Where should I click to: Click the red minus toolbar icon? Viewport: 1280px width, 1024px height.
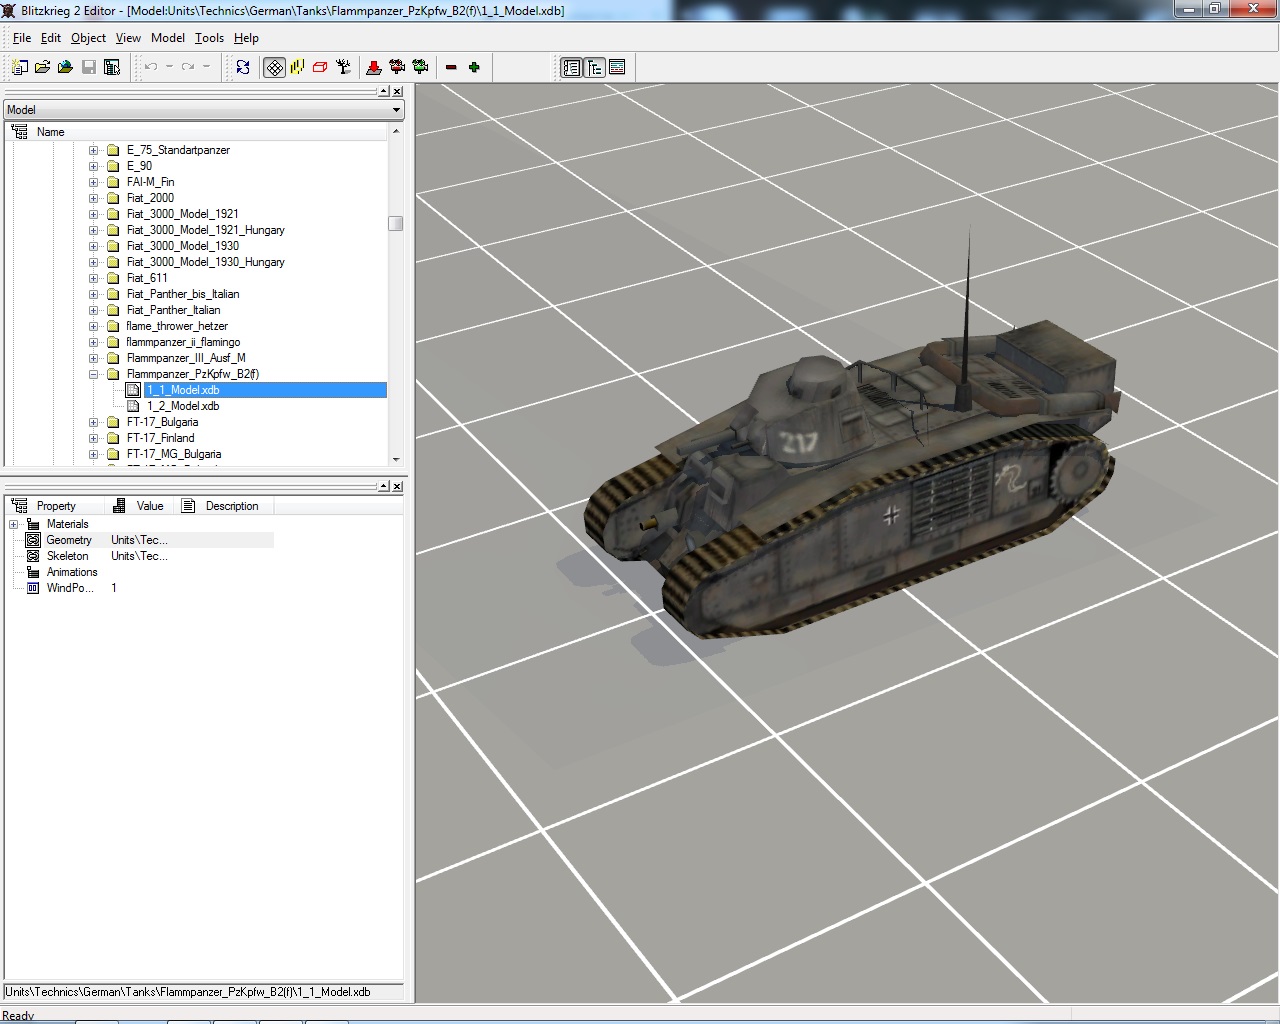point(451,67)
